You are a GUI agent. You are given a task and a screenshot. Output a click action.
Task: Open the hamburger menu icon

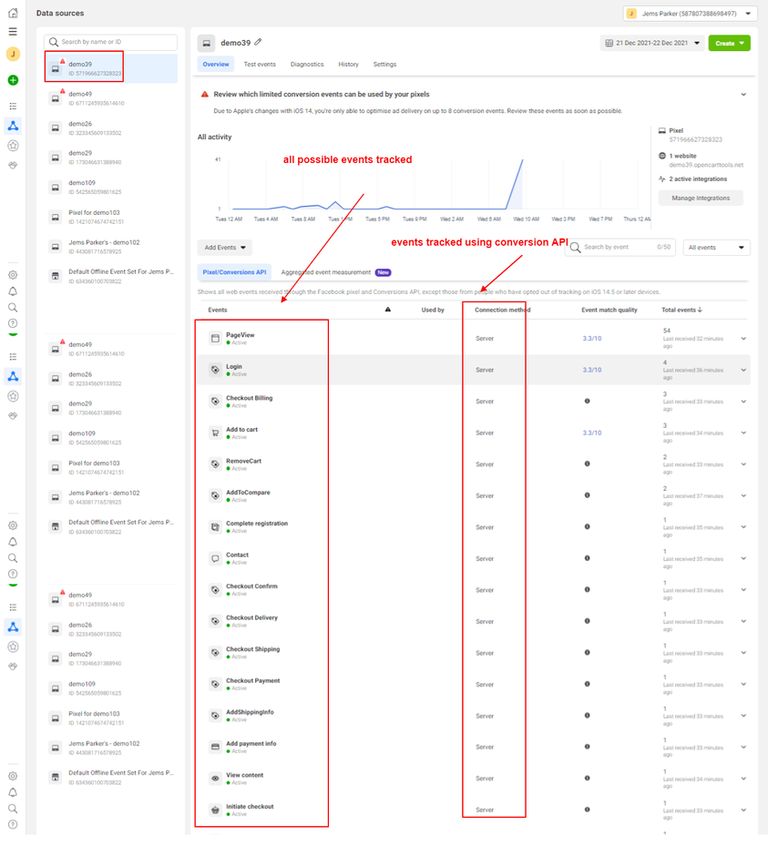click(x=13, y=31)
